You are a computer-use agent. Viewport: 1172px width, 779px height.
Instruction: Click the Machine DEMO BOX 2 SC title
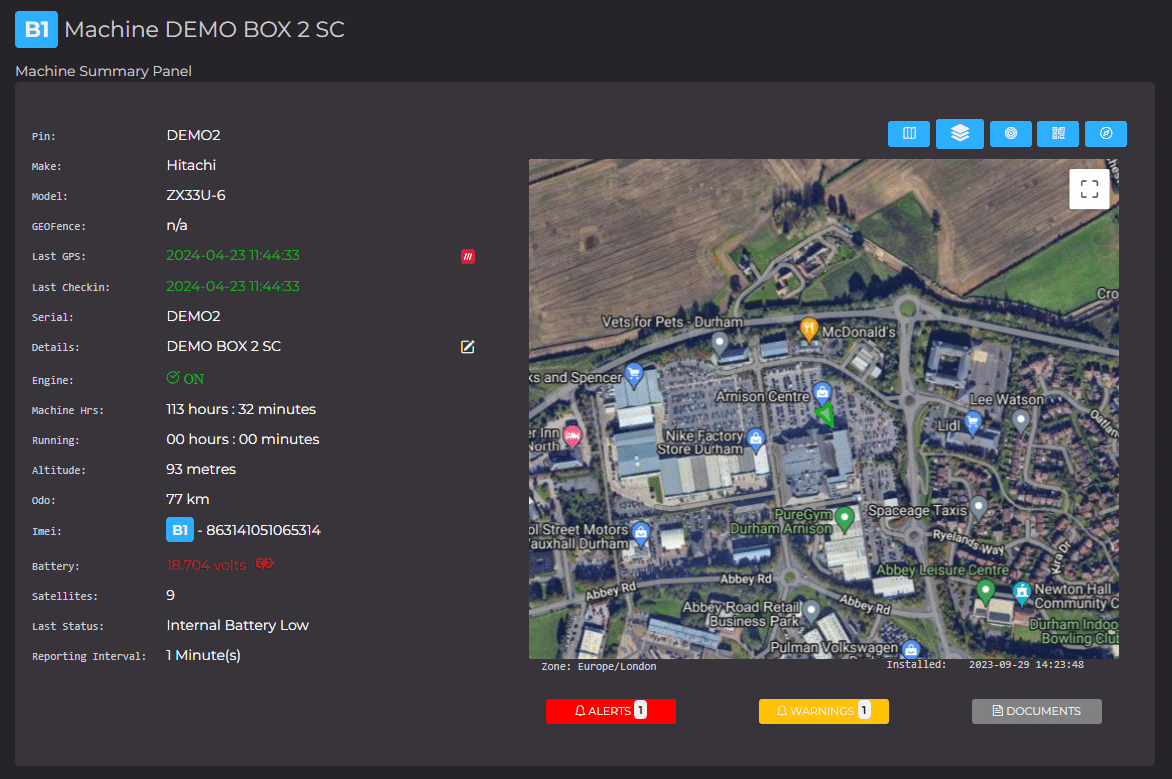205,30
